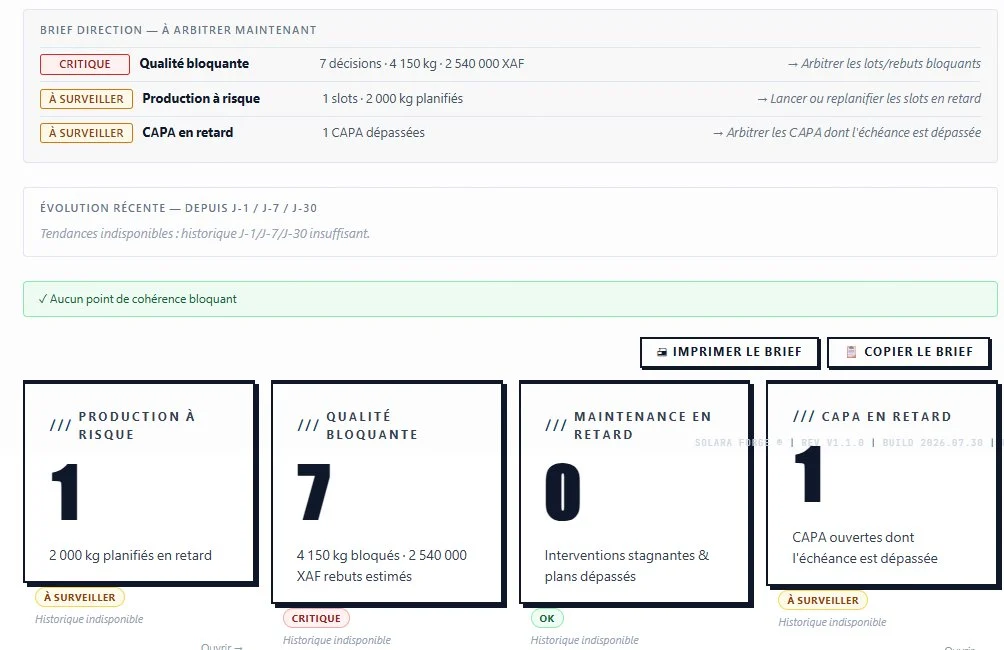Screen dimensions: 1004x650
Task: Open the CAPA en retard card title
Action: [886, 416]
